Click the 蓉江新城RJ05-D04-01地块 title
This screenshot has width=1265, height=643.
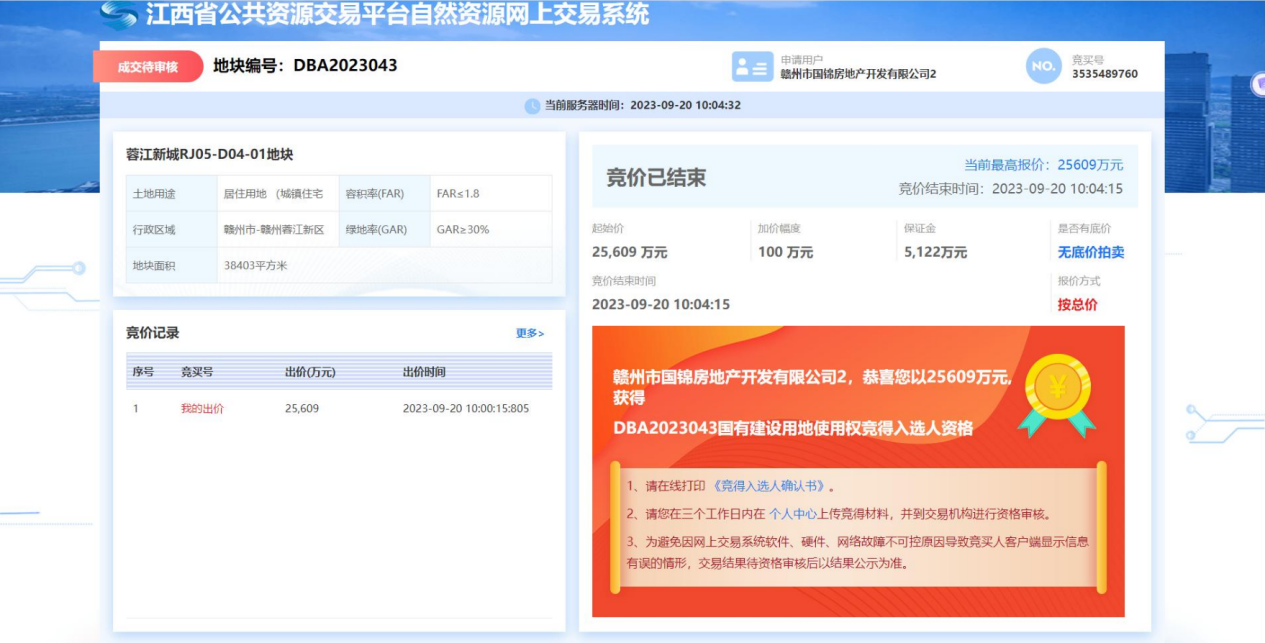209,155
